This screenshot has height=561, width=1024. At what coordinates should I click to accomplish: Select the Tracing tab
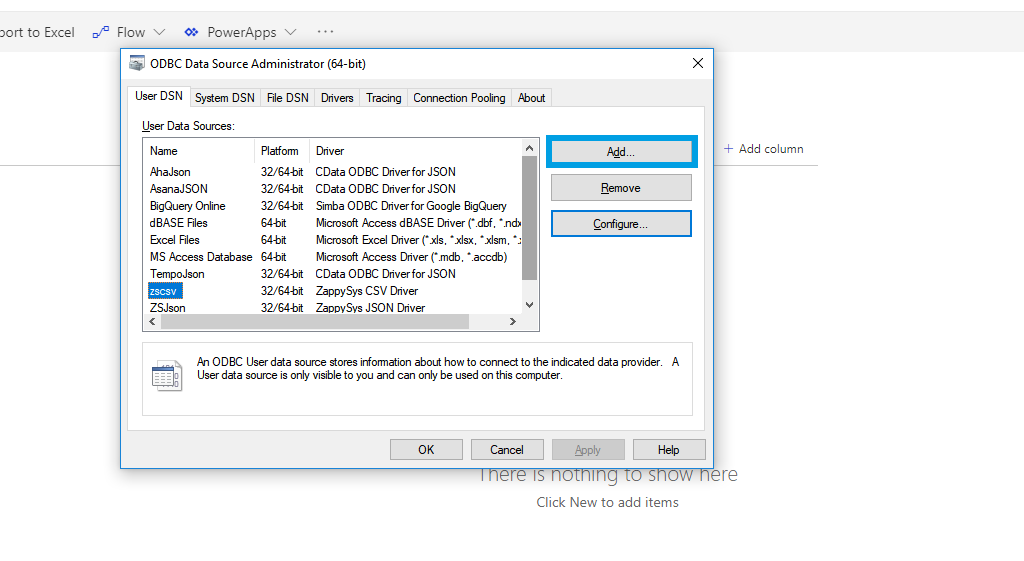coord(383,98)
